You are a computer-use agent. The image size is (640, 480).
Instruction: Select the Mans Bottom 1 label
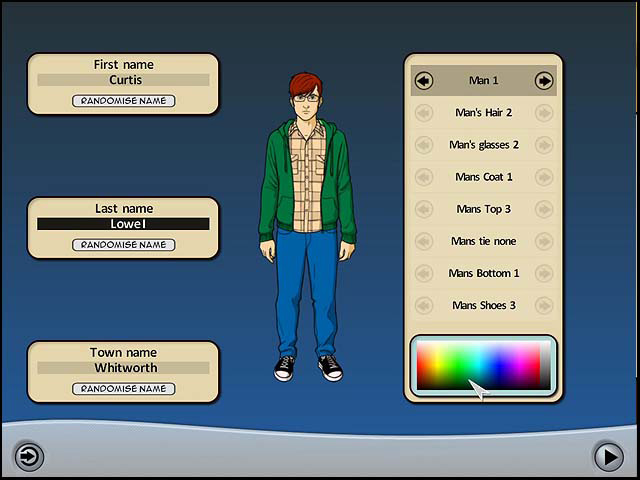pyautogui.click(x=484, y=273)
